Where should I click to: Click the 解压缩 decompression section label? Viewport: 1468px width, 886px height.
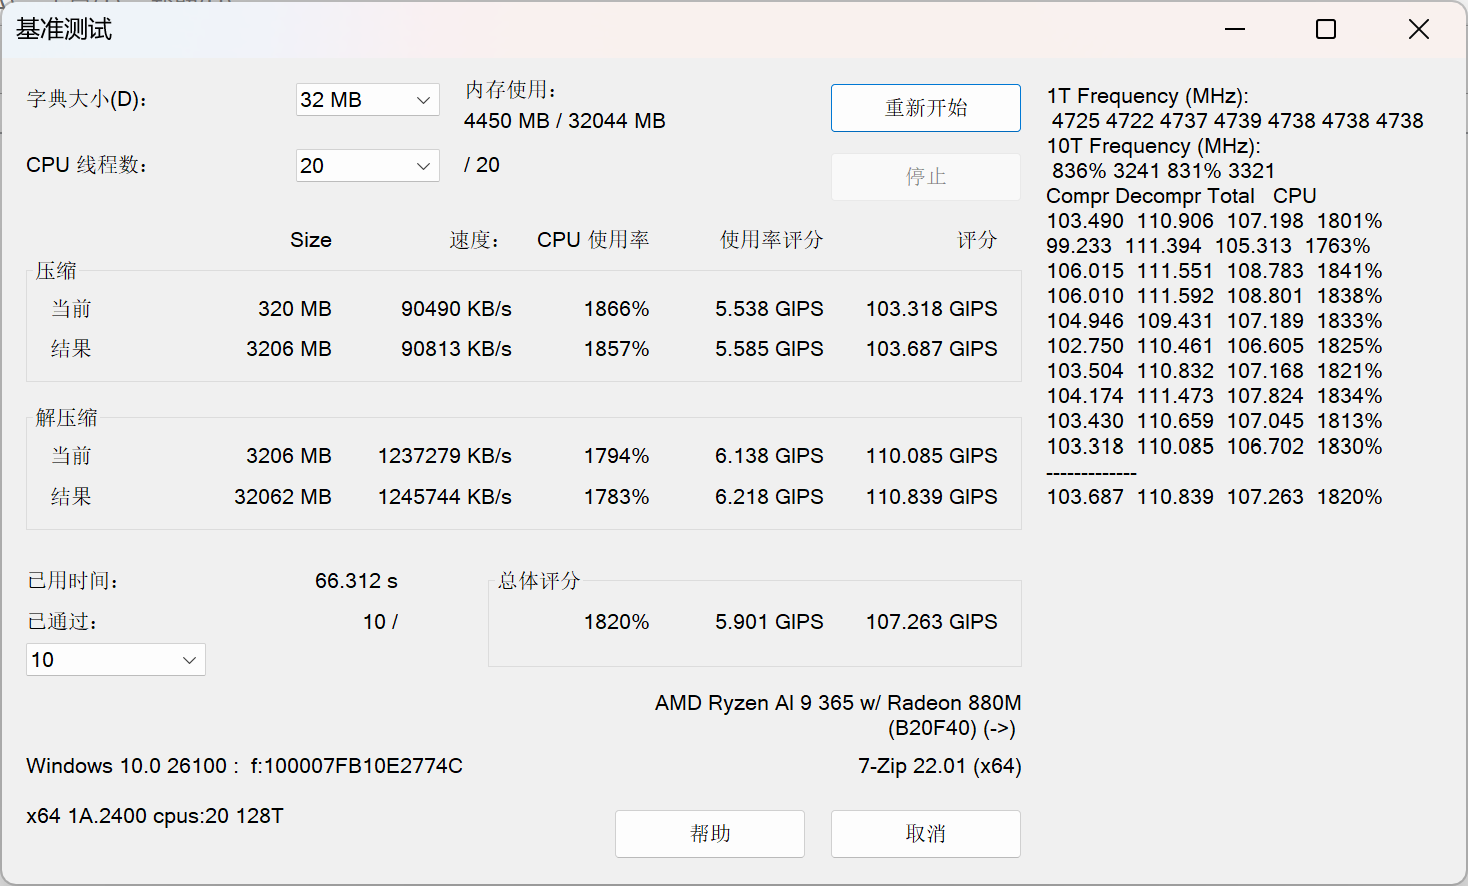pyautogui.click(x=67, y=417)
